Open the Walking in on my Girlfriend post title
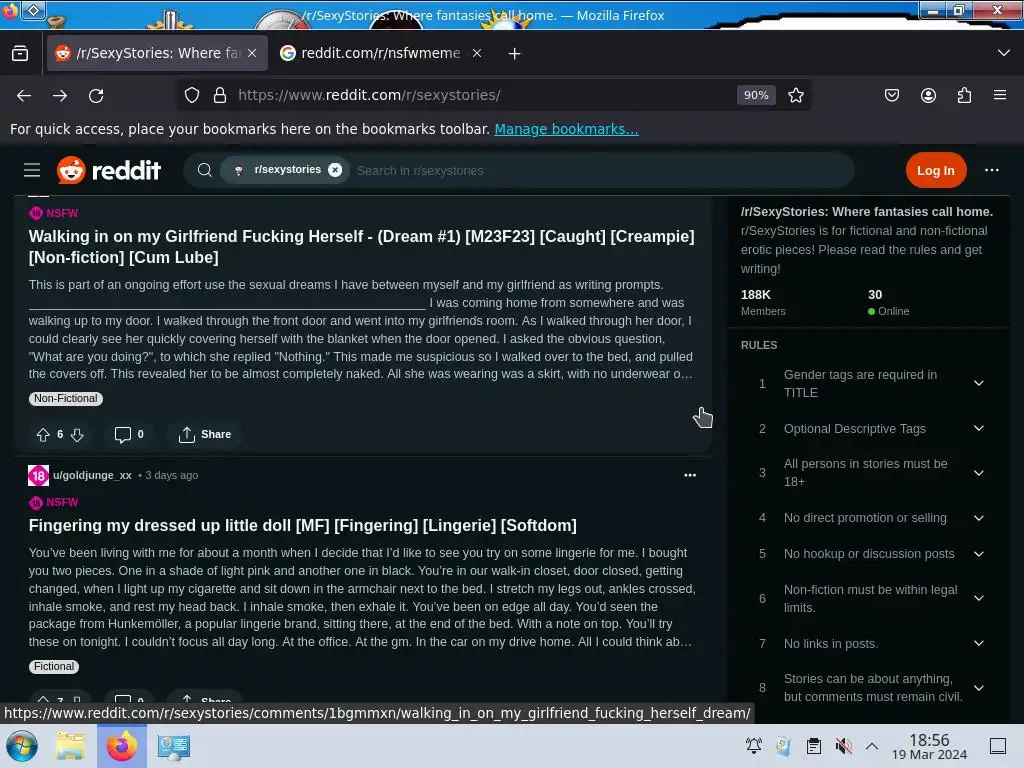Image resolution: width=1024 pixels, height=768 pixels. (361, 247)
